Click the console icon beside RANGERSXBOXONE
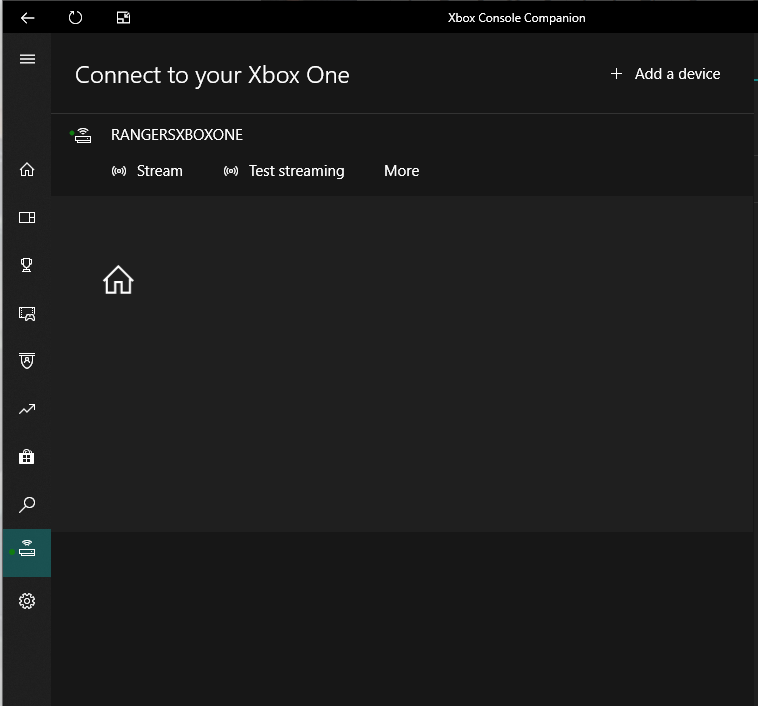Image resolution: width=758 pixels, height=706 pixels. tap(82, 135)
